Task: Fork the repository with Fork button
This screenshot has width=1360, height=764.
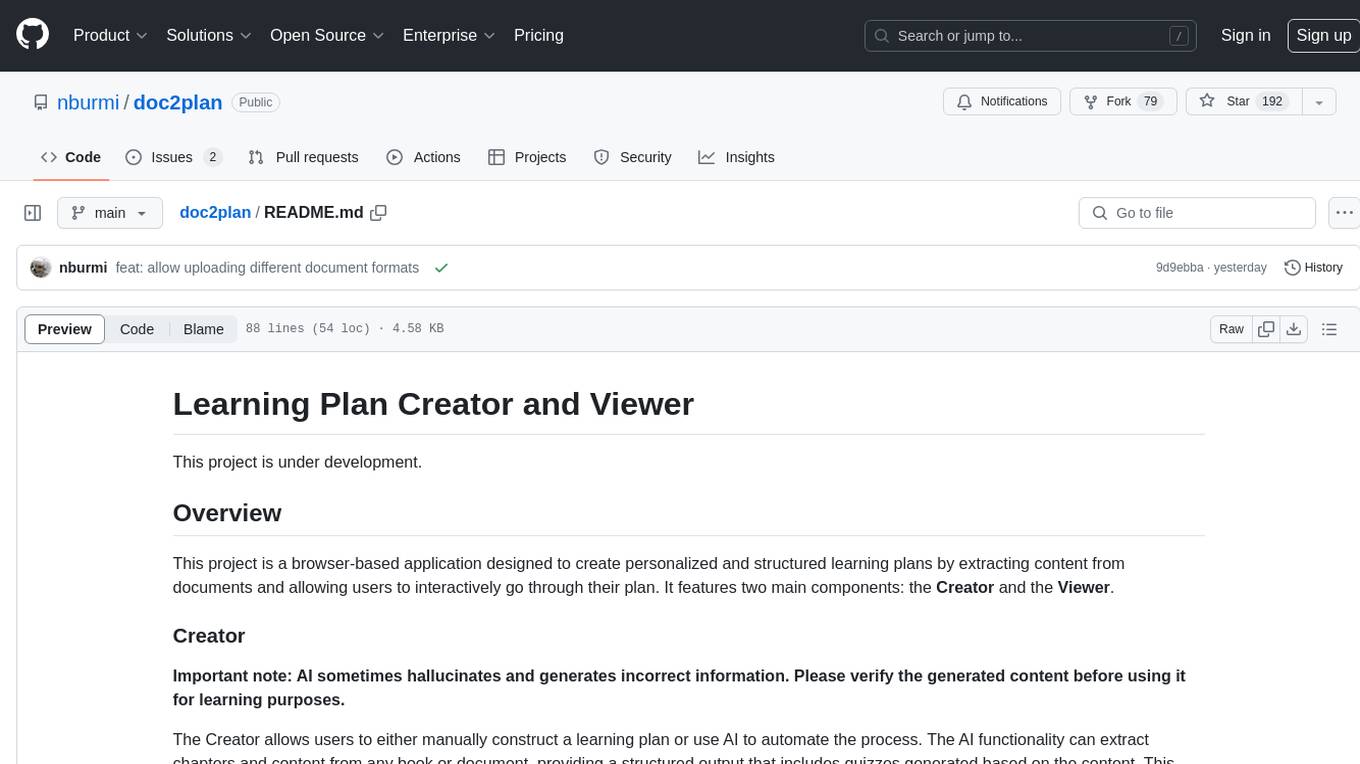Action: click(x=1123, y=102)
